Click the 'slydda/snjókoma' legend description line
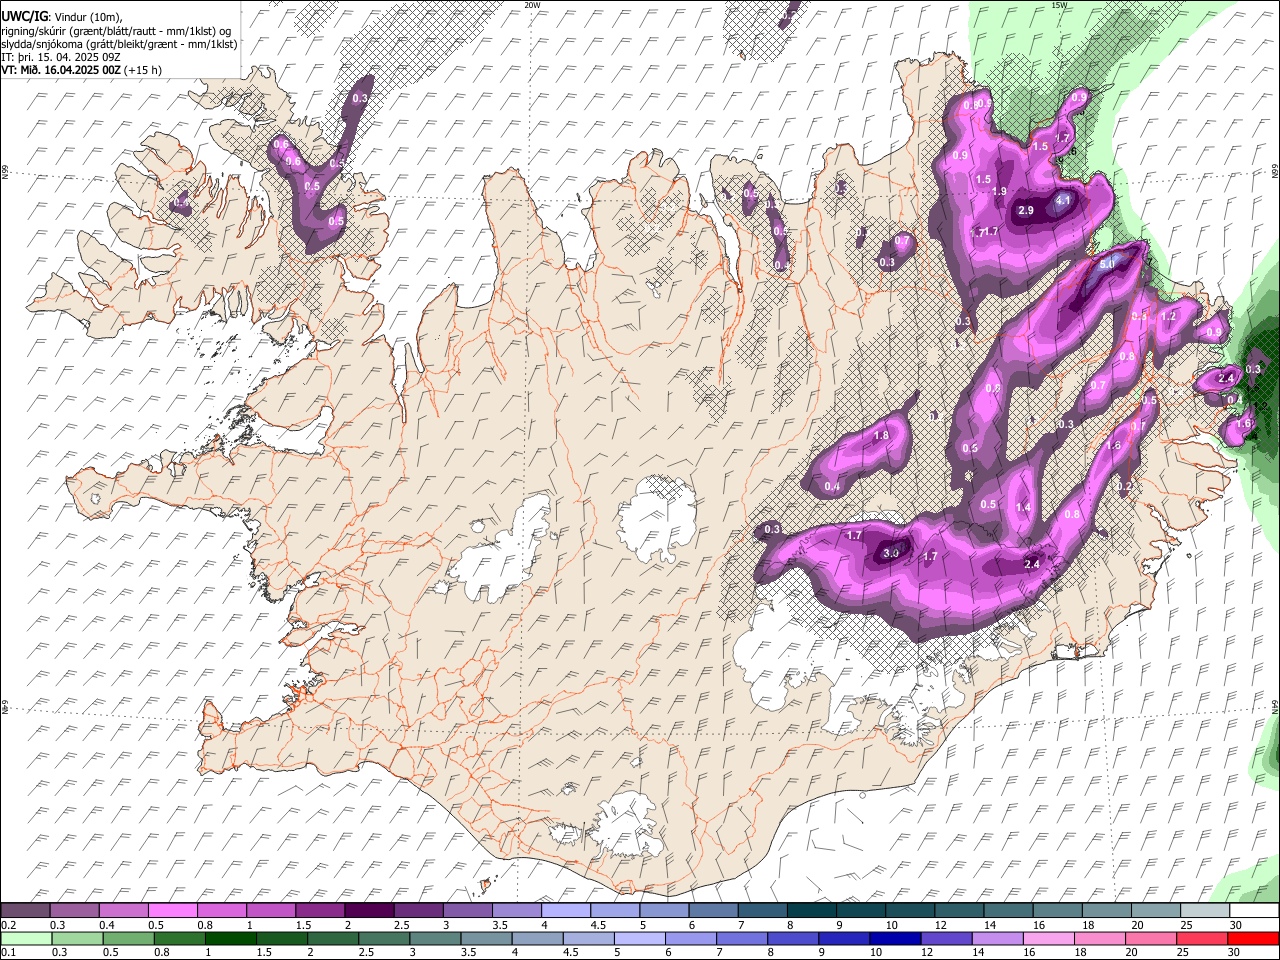Screen dimensions: 1280x960 click(119, 44)
